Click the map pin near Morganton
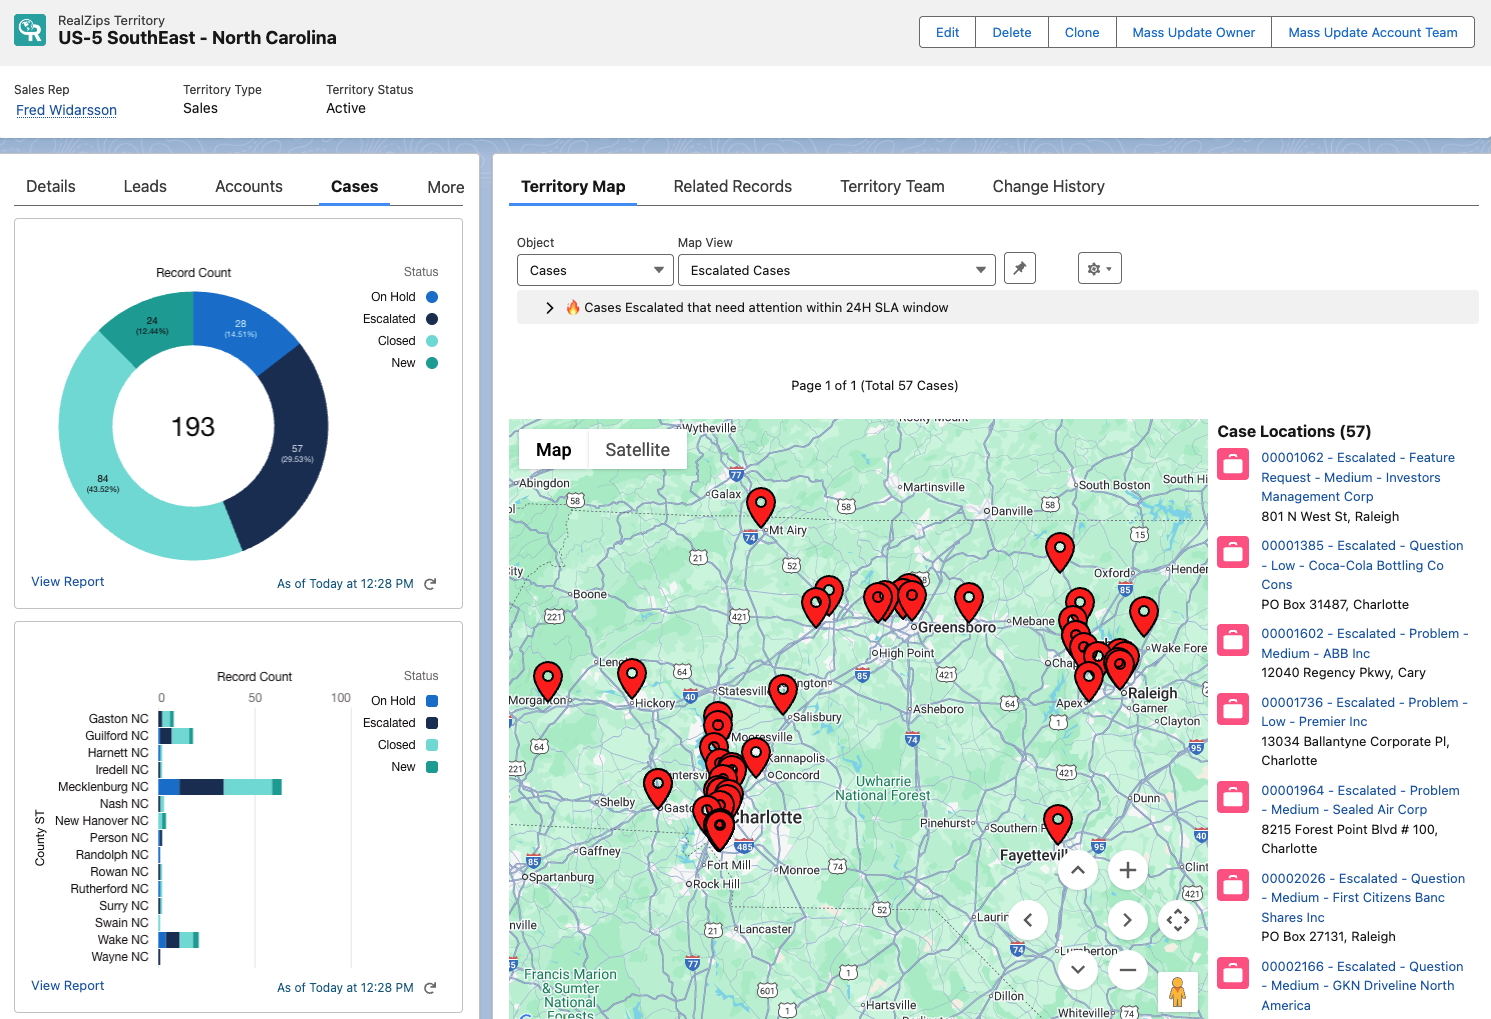Viewport: 1491px width, 1019px height. [547, 680]
